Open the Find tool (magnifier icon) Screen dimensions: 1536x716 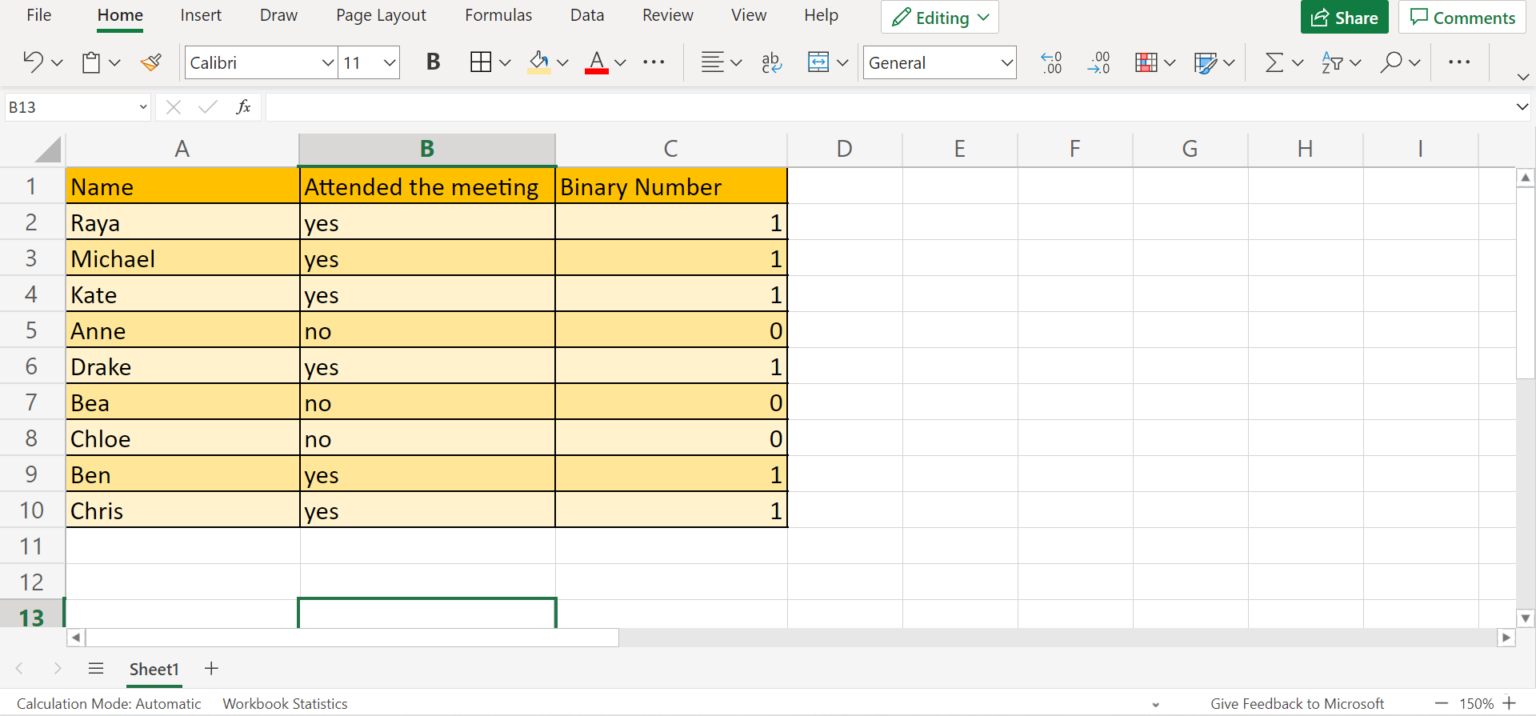click(1391, 62)
